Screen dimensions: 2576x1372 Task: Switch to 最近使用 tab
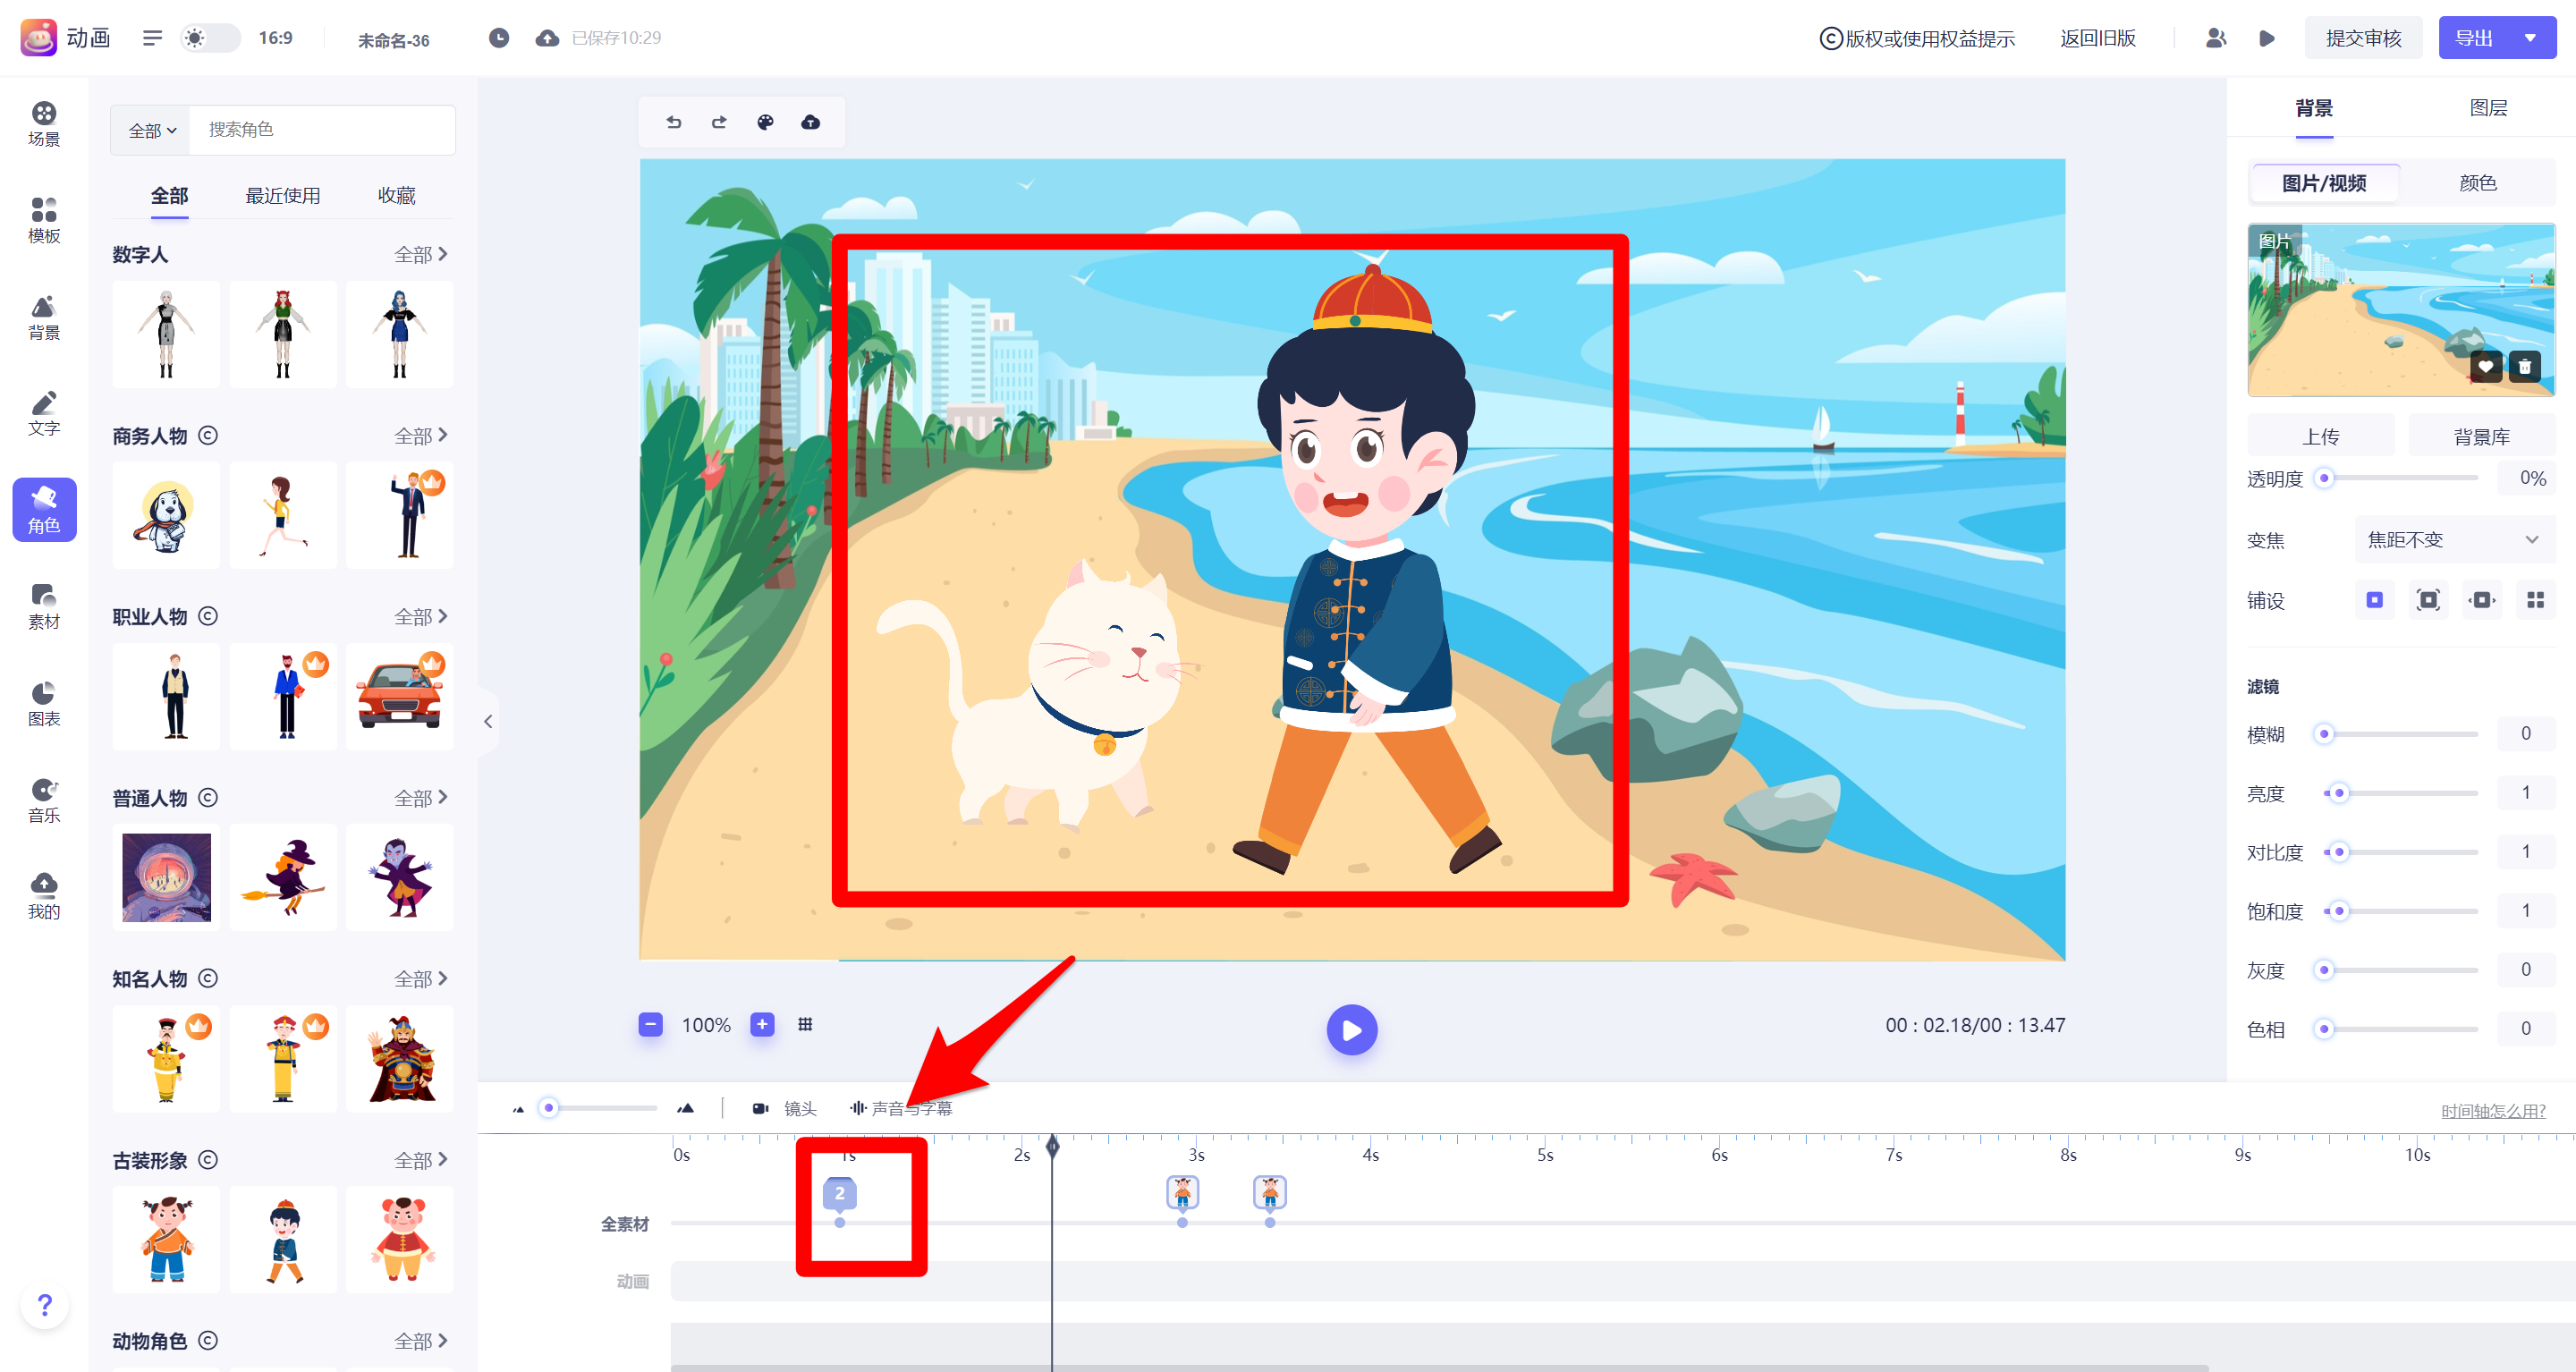pos(283,196)
